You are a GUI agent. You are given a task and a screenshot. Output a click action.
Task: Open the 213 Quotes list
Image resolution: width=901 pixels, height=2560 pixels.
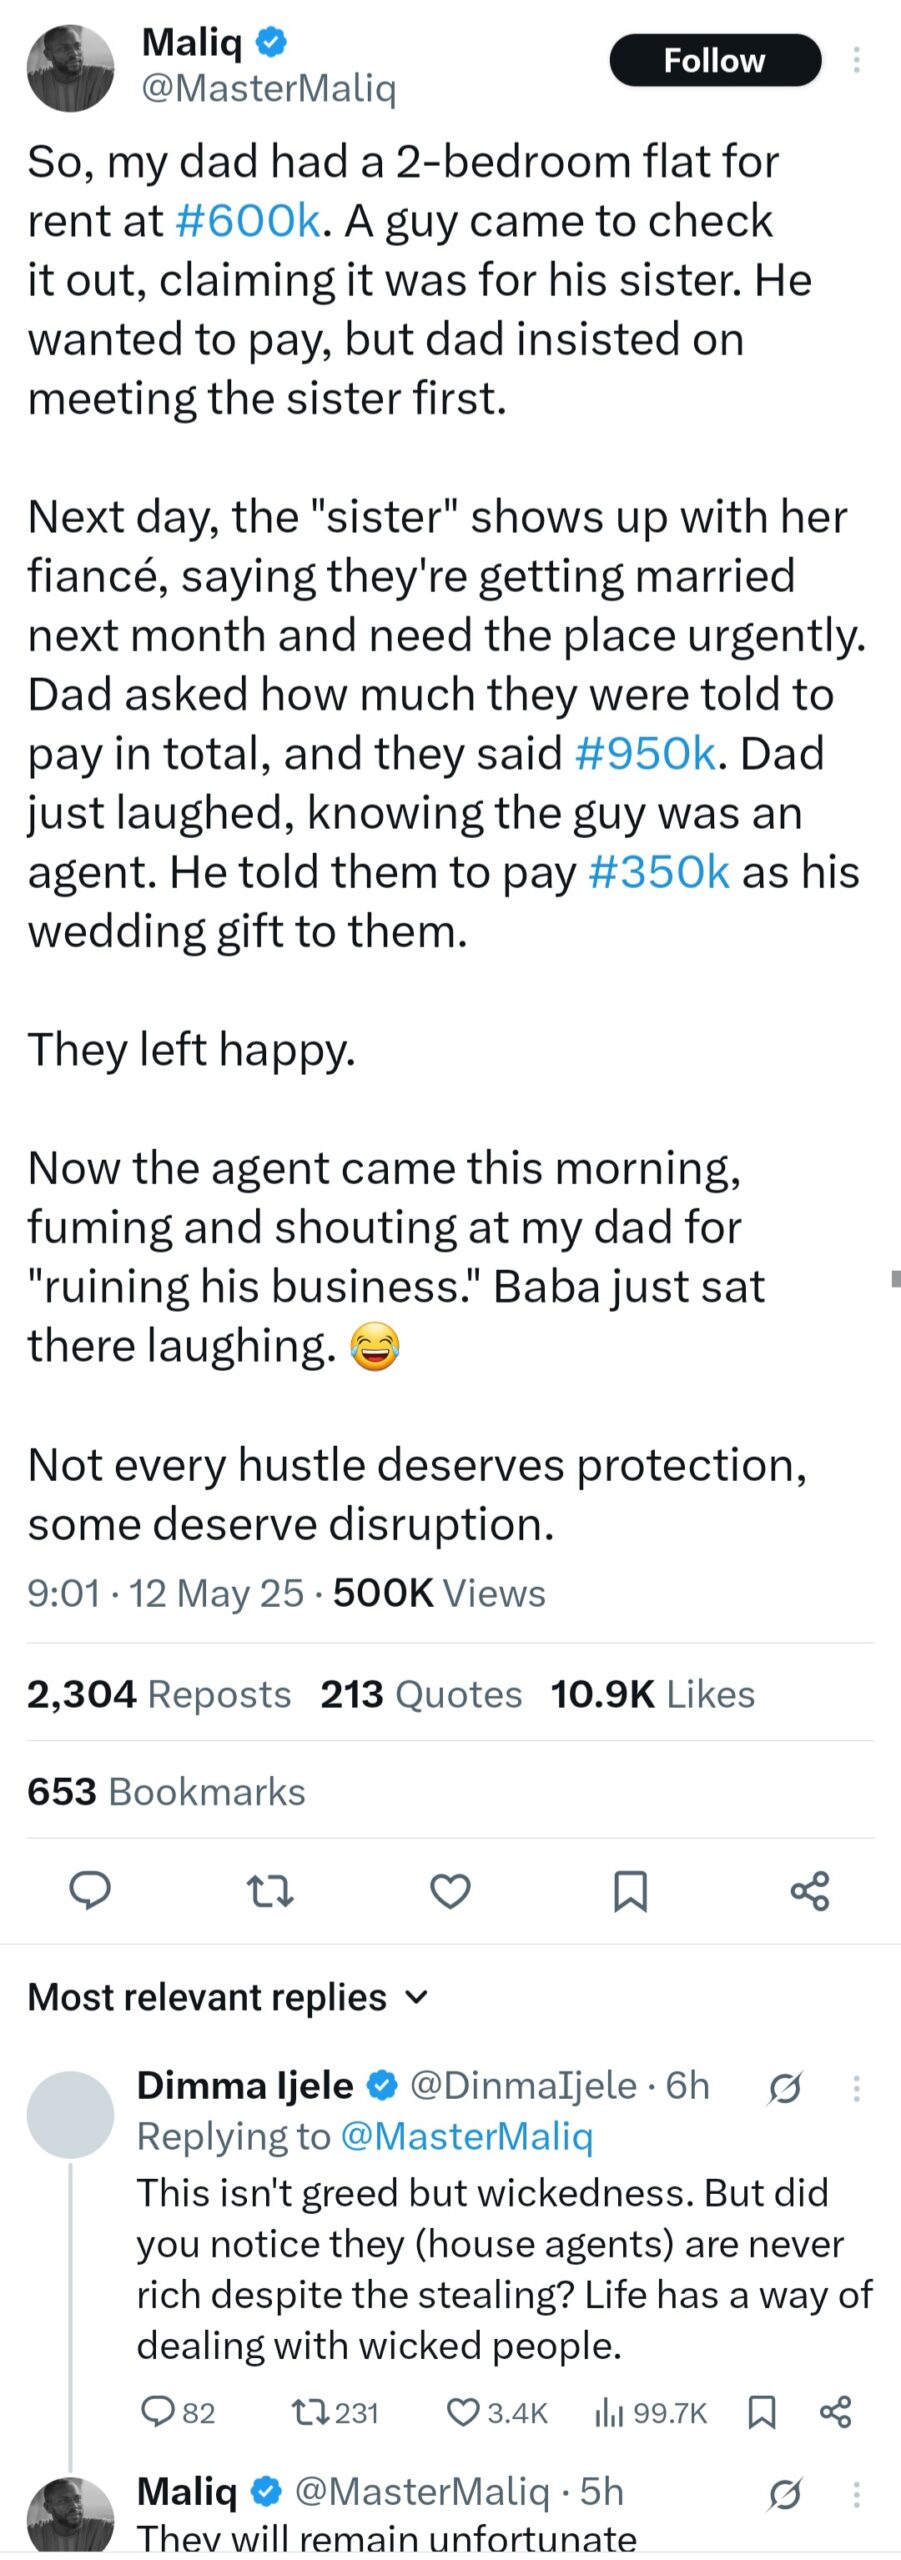pyautogui.click(x=421, y=1694)
